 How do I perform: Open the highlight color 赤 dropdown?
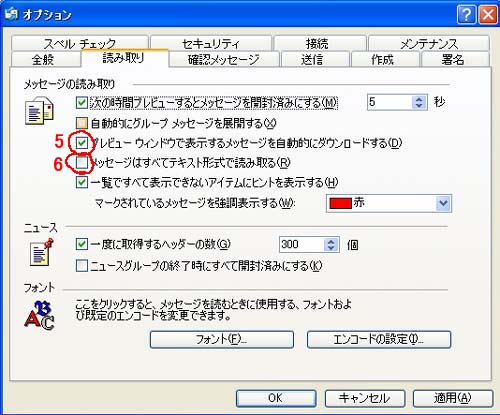pyautogui.click(x=443, y=203)
